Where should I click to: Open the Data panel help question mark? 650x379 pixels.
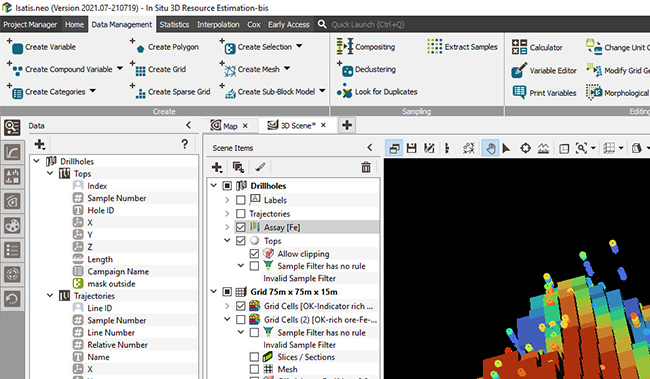pos(184,144)
